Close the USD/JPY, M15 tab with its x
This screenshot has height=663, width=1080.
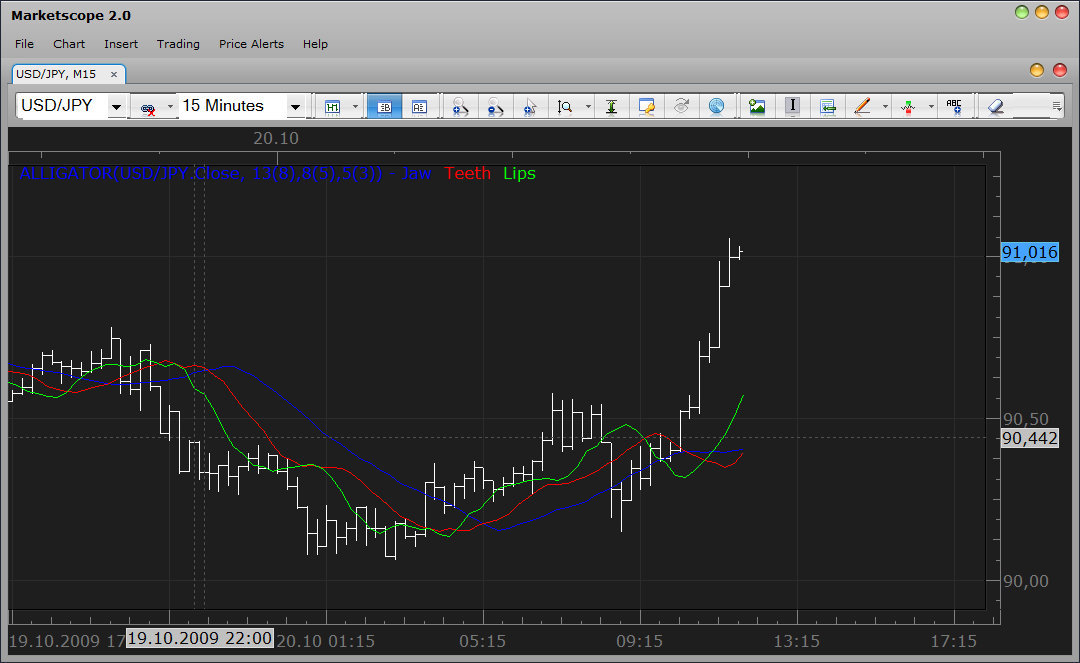coord(114,74)
